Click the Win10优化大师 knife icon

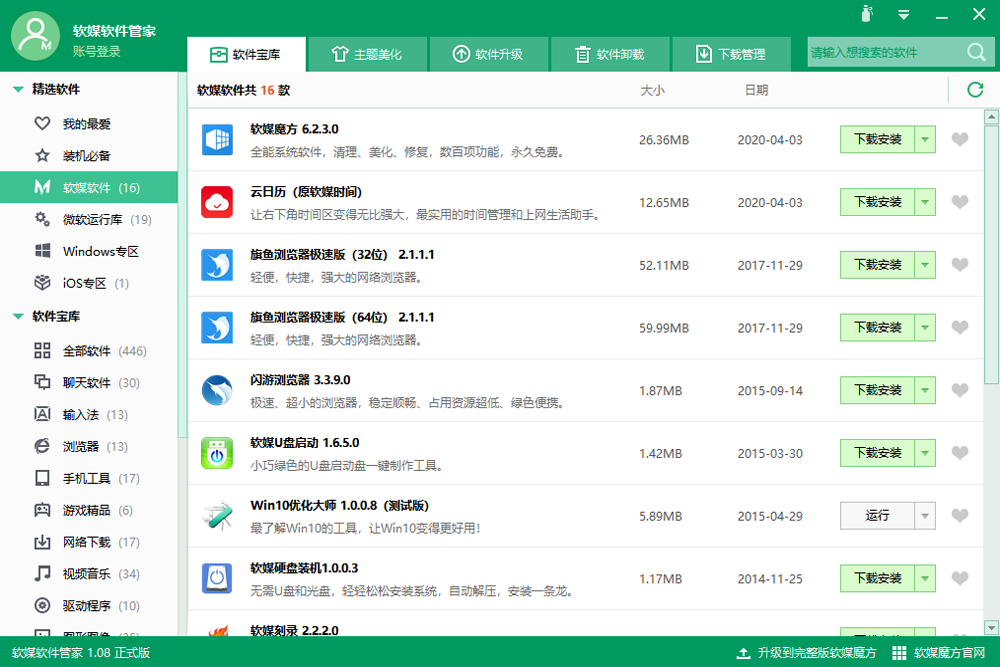217,516
